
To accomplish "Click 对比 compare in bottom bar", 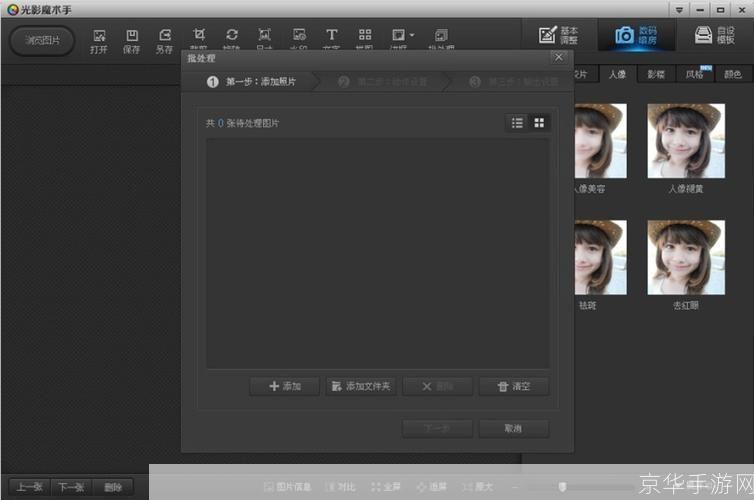I will pyautogui.click(x=340, y=487).
